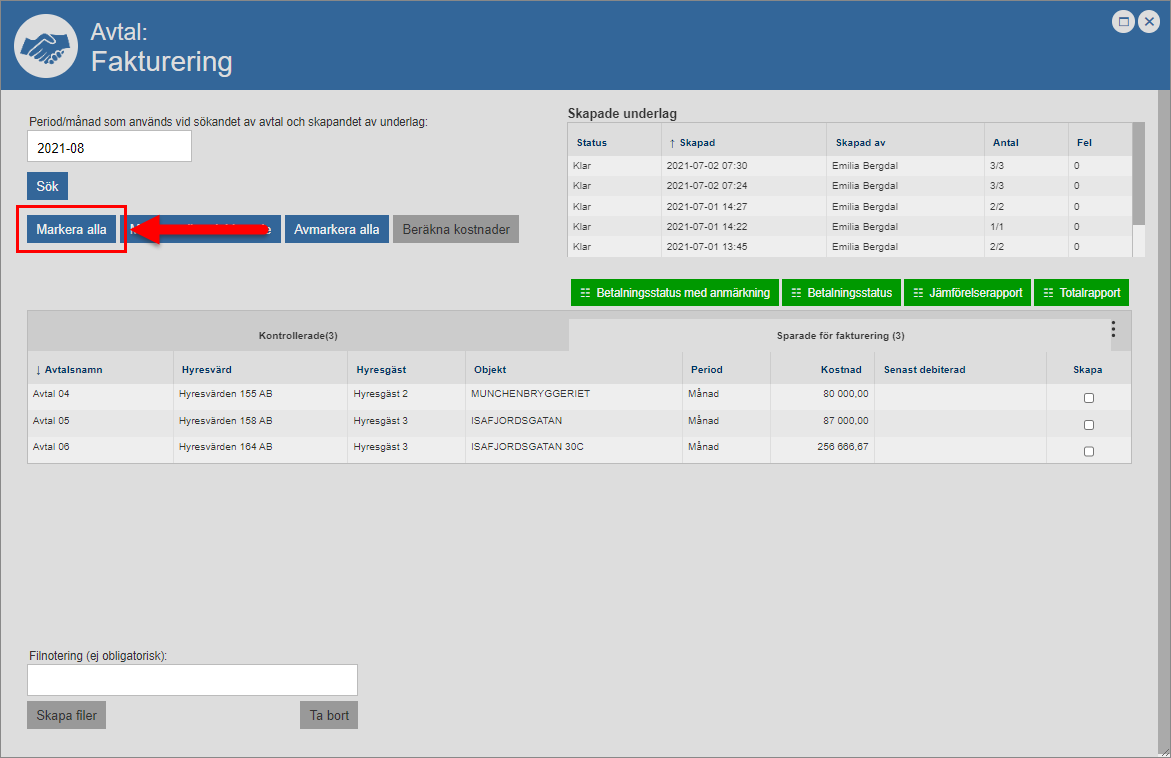Open the Betalningsstatus med anmärkning report

tap(675, 293)
